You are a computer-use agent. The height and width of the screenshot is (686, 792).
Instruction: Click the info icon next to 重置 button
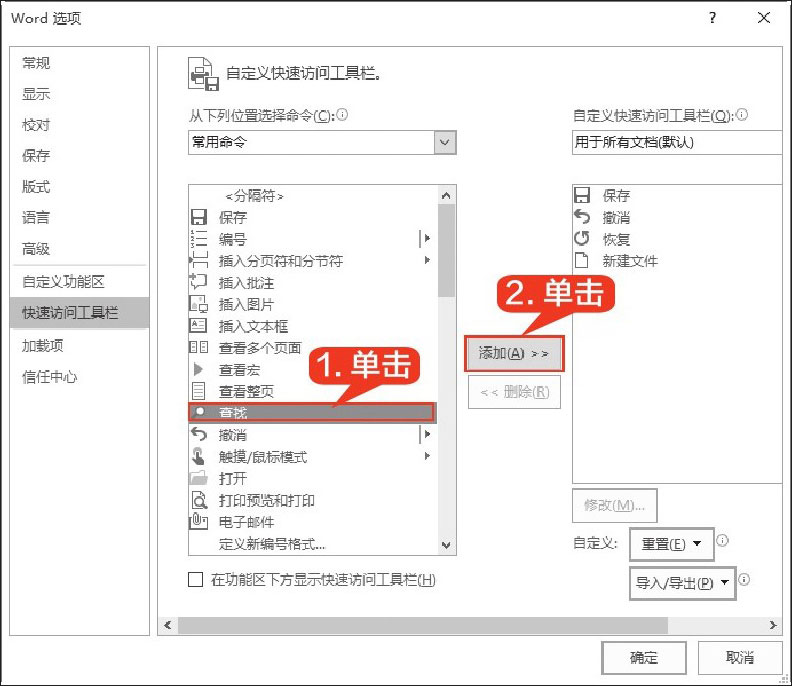pyautogui.click(x=722, y=541)
